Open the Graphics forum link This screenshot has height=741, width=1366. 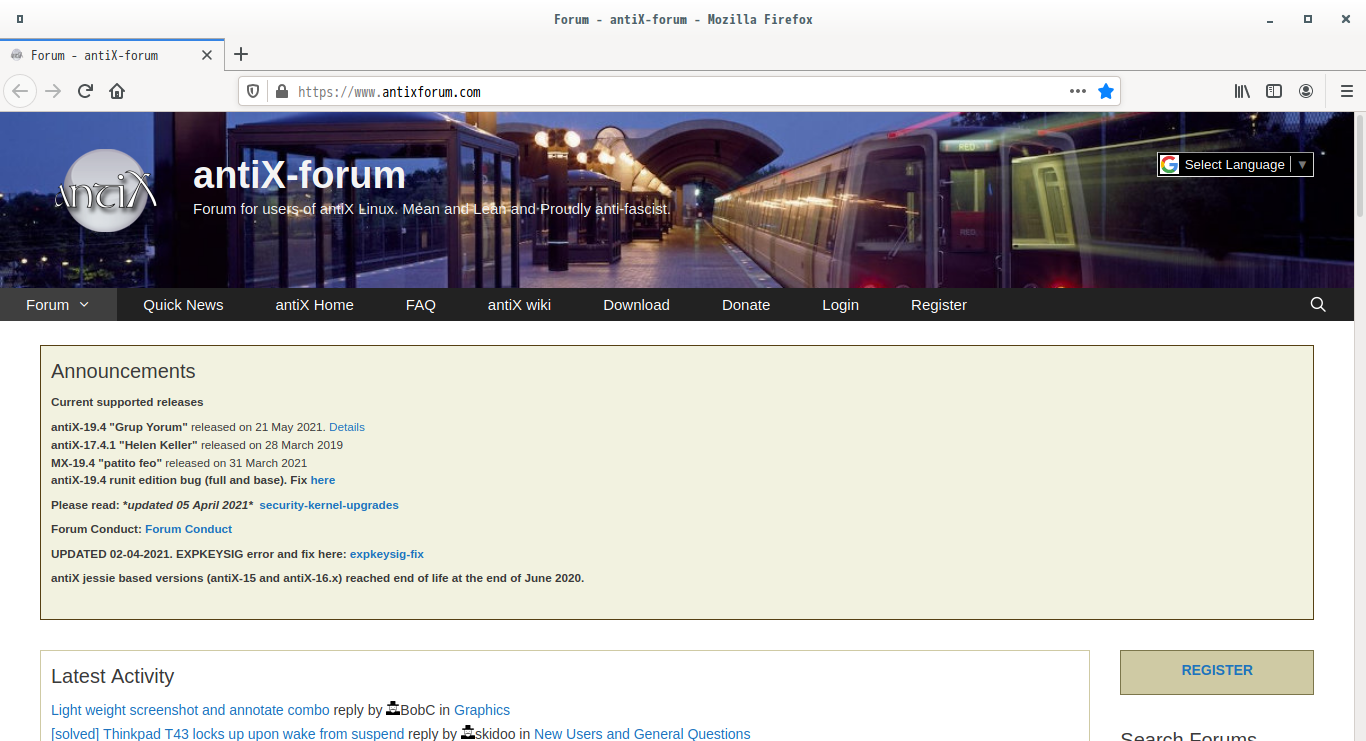[x=482, y=710]
